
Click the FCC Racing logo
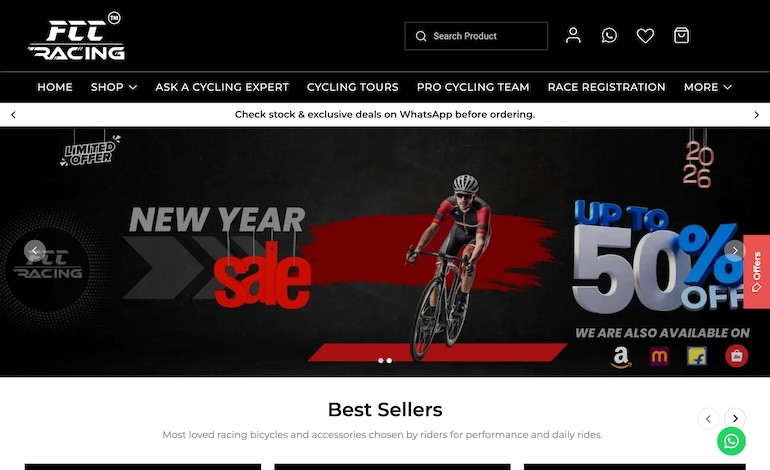[76, 36]
